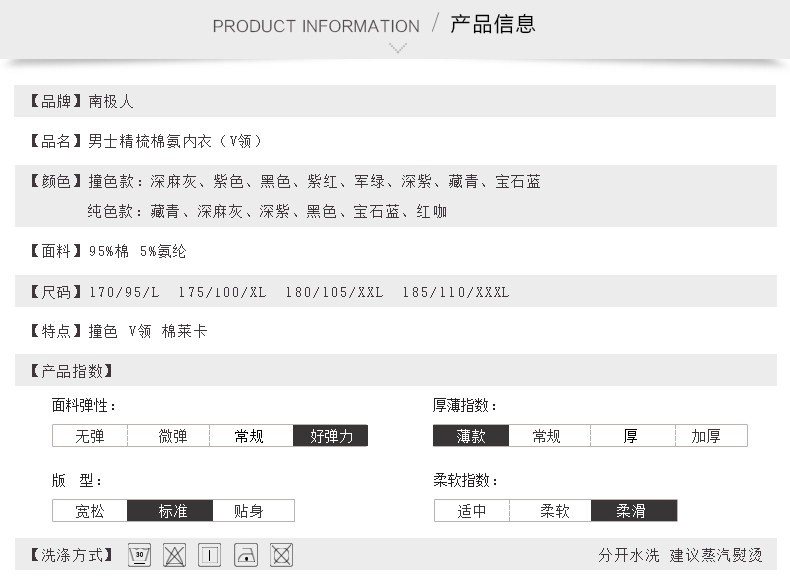Click the PRODUCT INFORMATION title text
This screenshot has height=580, width=790.
(316, 26)
